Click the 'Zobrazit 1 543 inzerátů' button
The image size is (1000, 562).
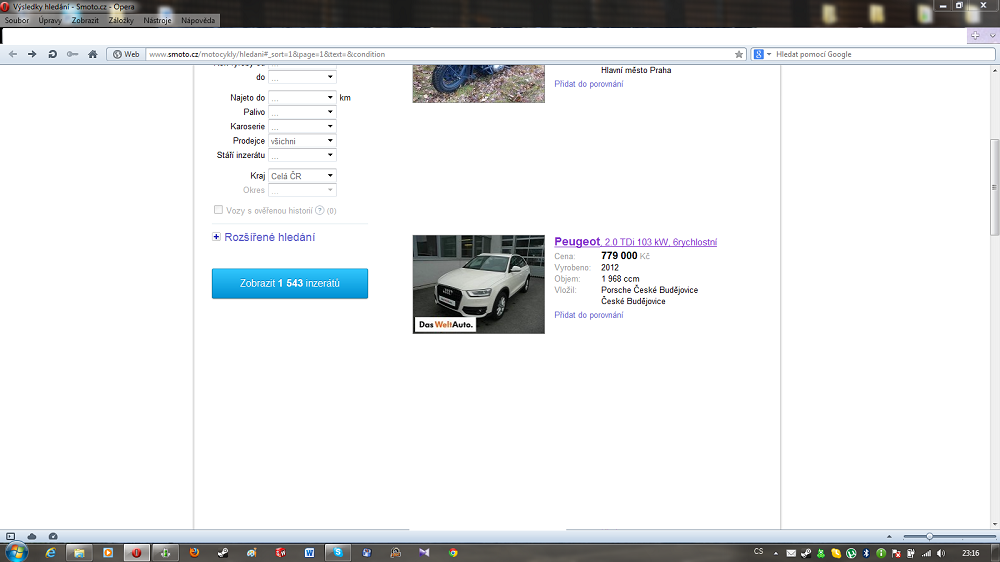(290, 284)
